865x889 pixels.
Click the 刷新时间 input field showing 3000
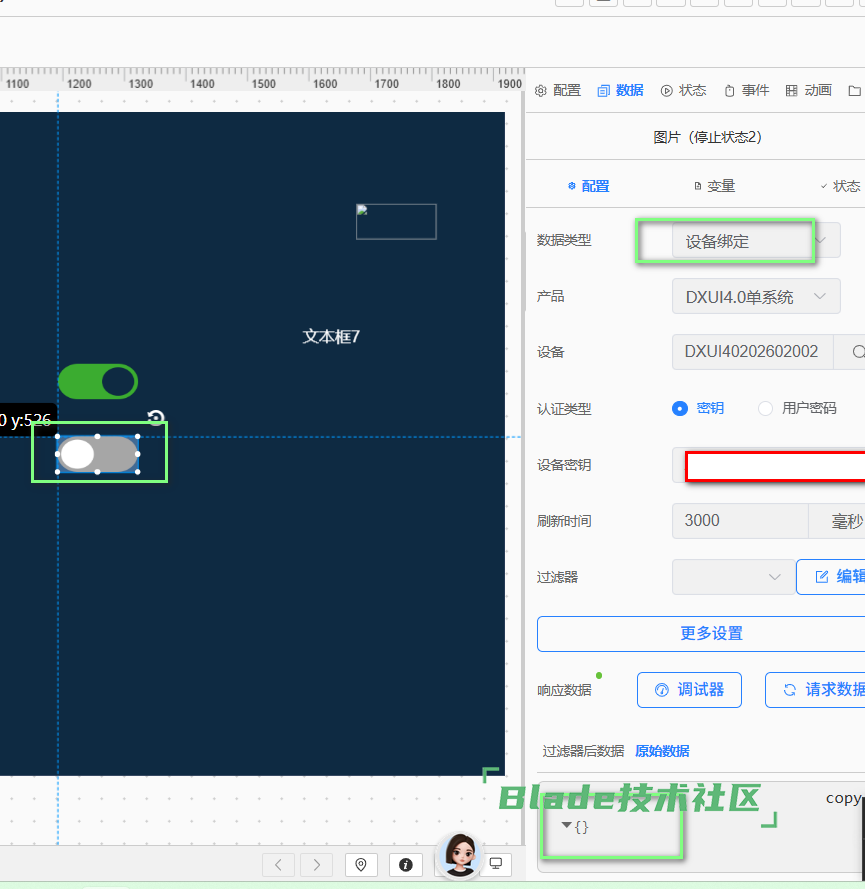739,521
